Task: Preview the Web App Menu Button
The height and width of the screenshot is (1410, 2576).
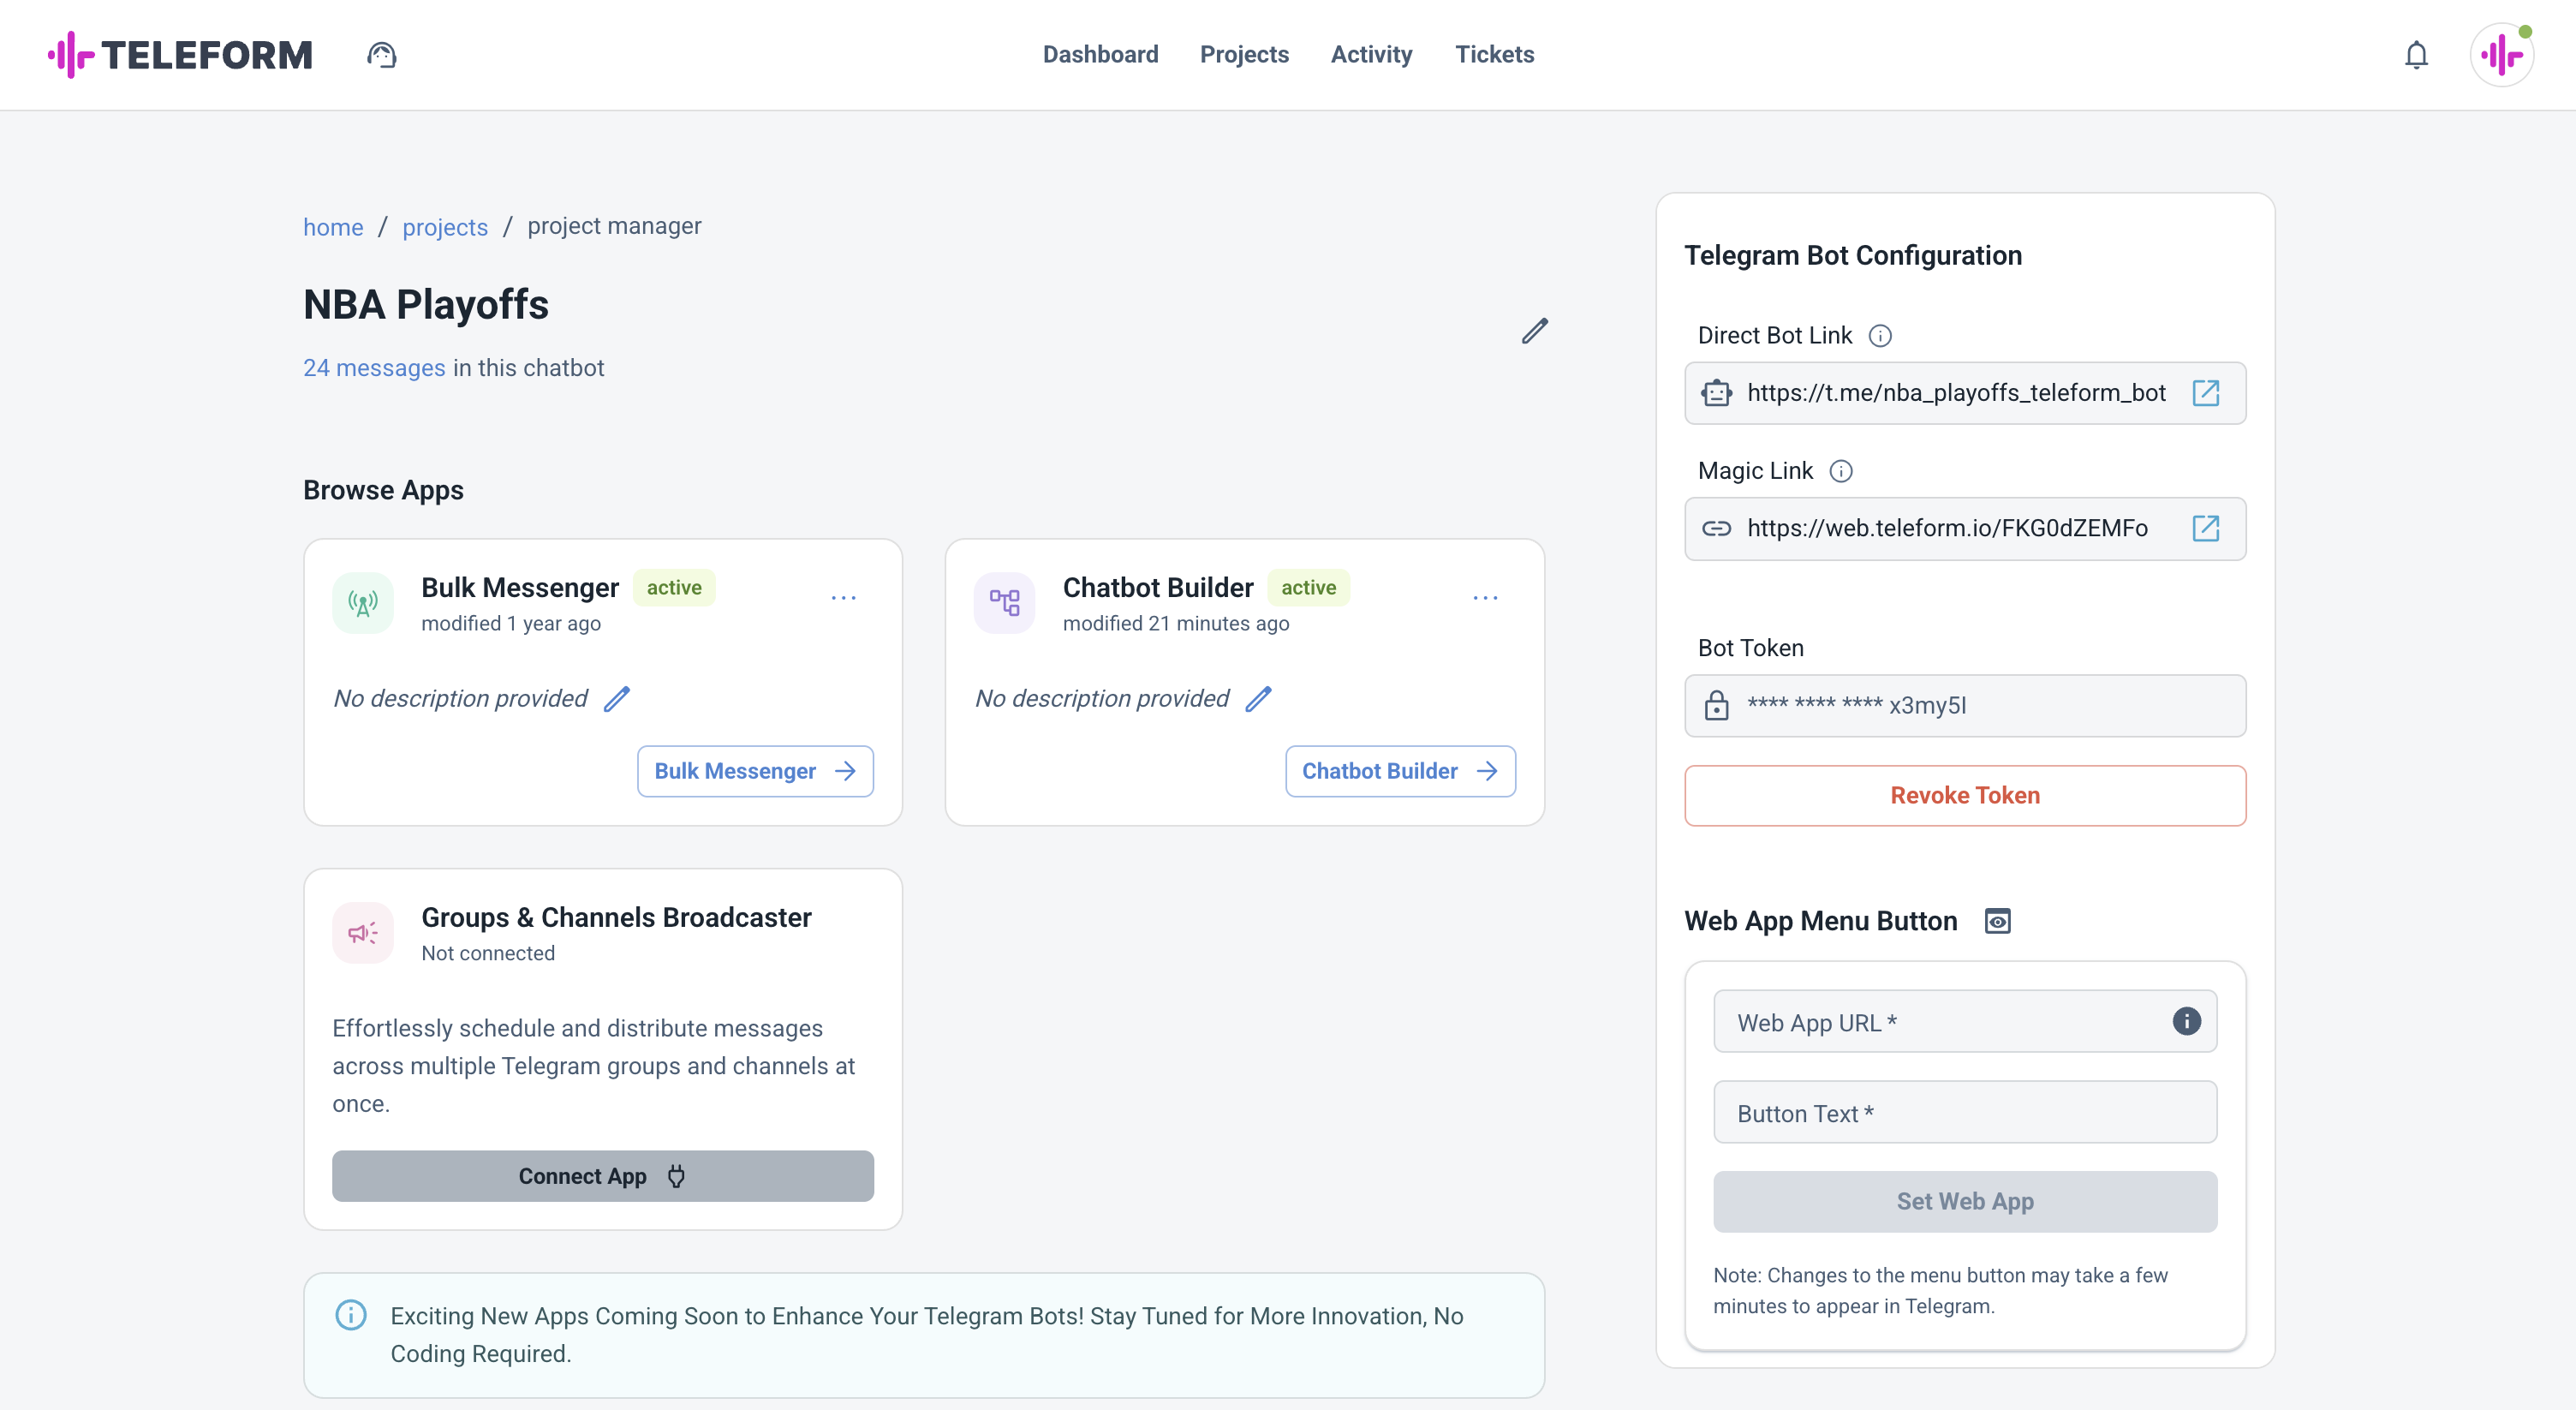Action: 1997,921
